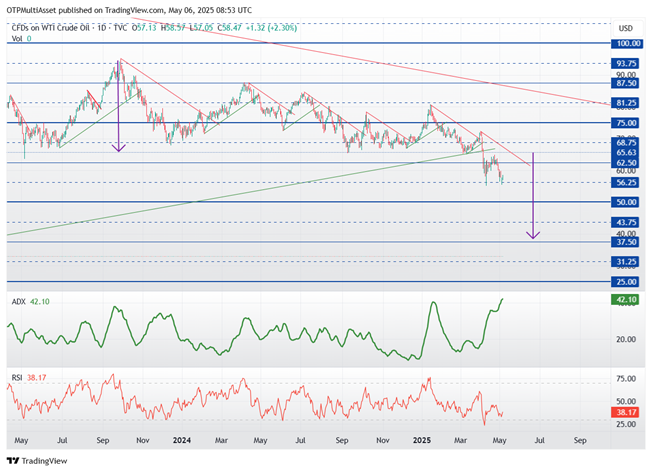The height and width of the screenshot is (472, 652).
Task: Click the 25.00 price level label
Action: [625, 282]
